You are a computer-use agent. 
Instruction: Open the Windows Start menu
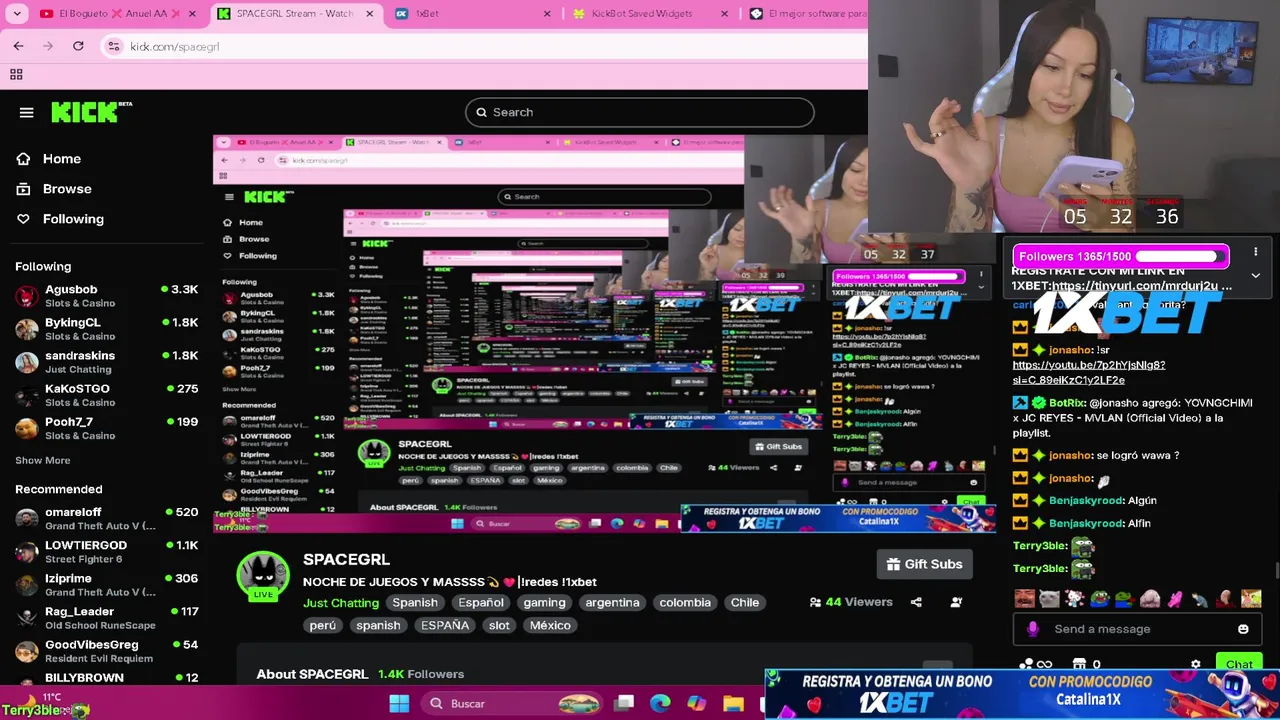click(399, 704)
